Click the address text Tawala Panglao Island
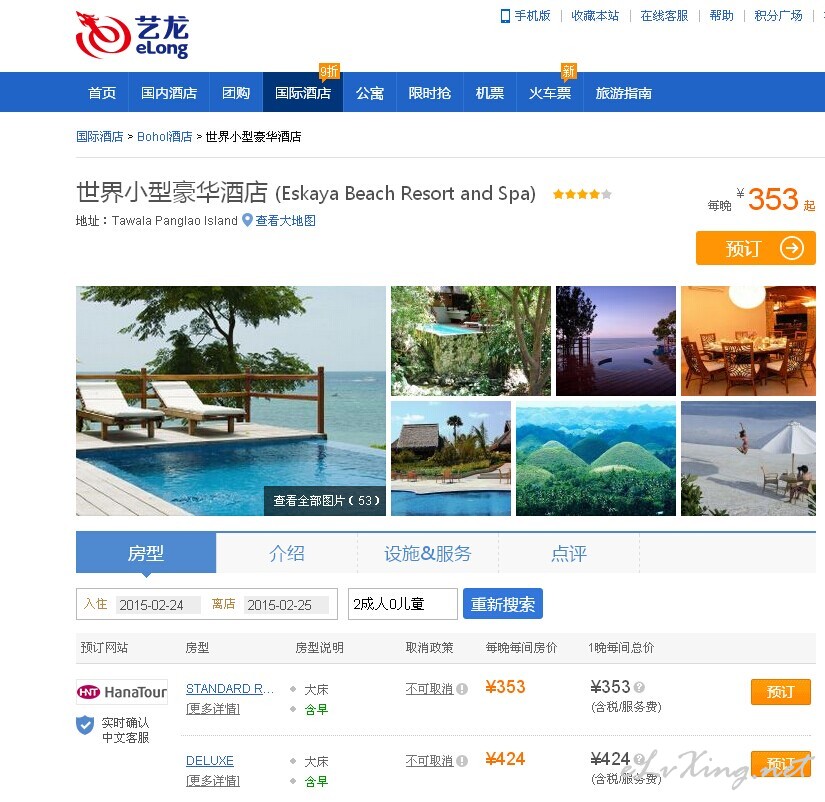 [x=175, y=220]
